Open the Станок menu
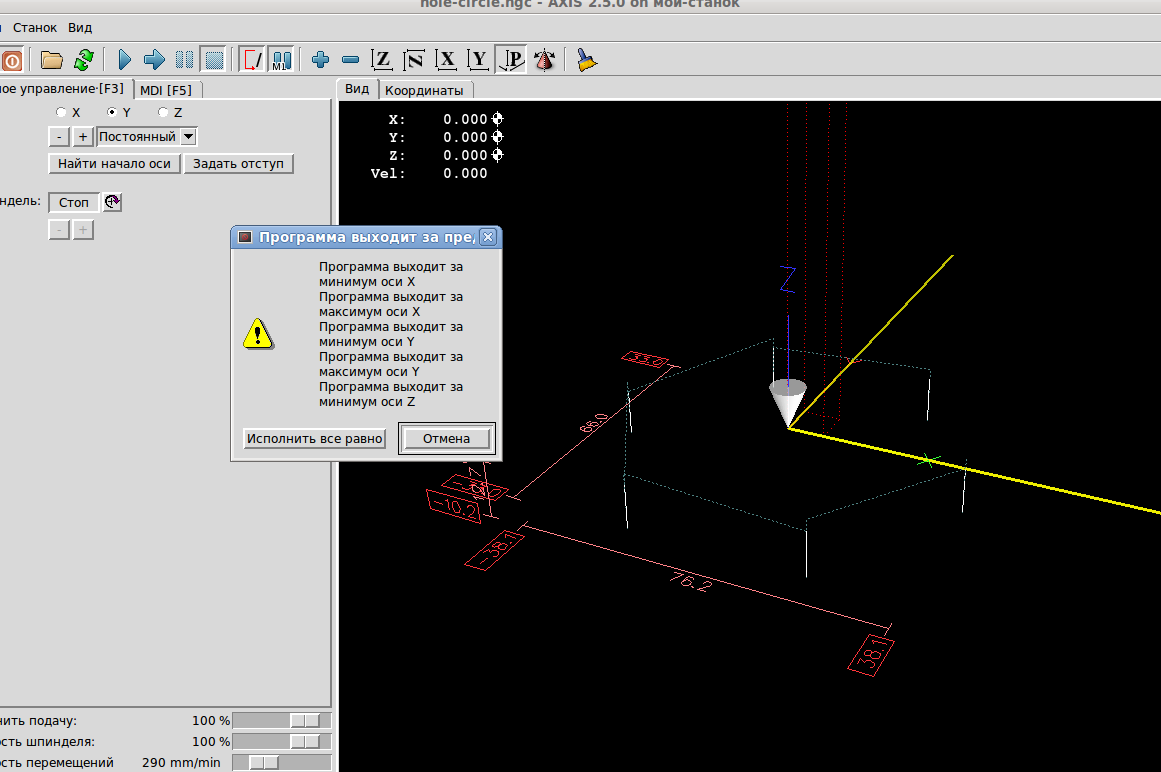1161x772 pixels. point(35,28)
